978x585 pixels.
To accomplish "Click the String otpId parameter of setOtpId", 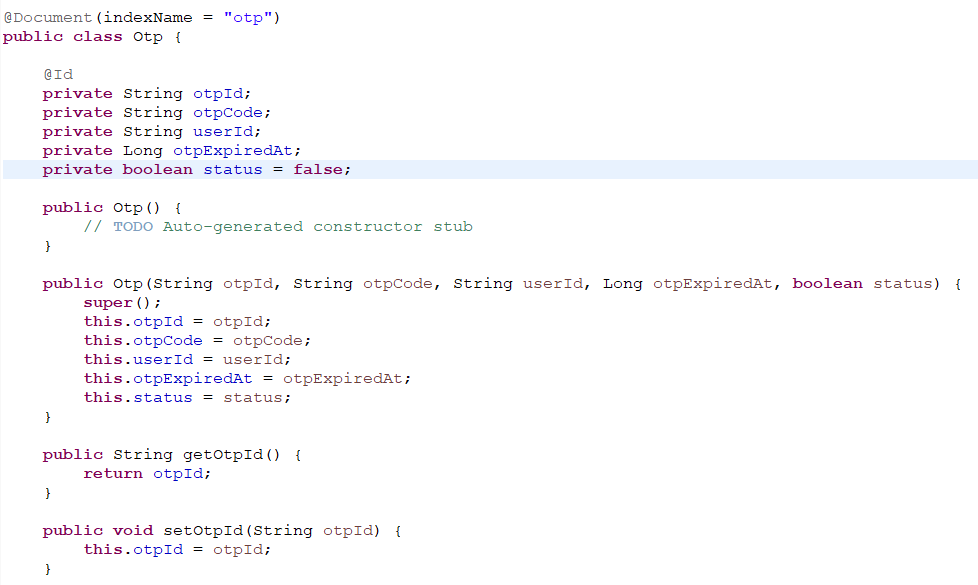I will point(313,531).
